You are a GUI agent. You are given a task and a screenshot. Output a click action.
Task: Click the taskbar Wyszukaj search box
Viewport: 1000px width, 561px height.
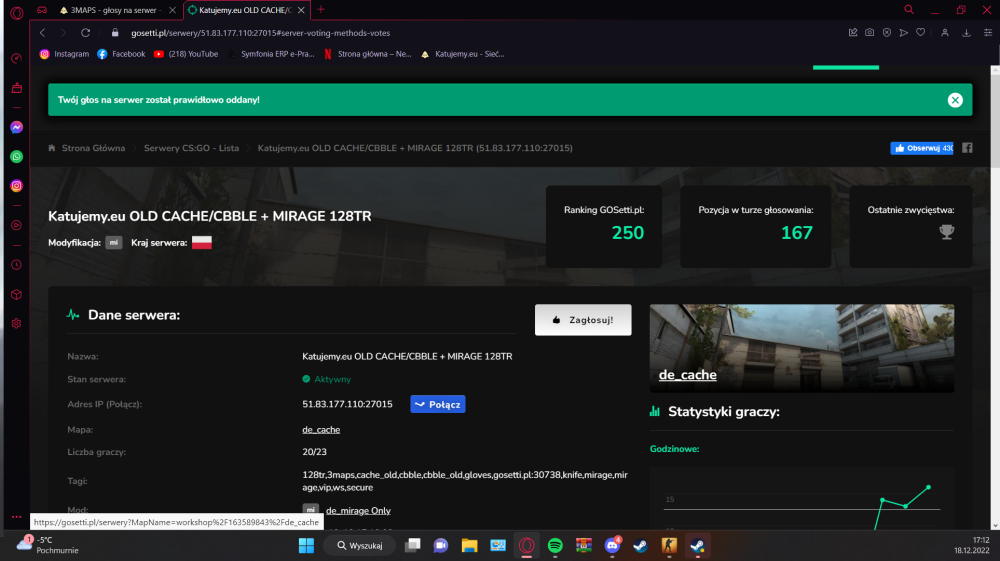pos(360,546)
